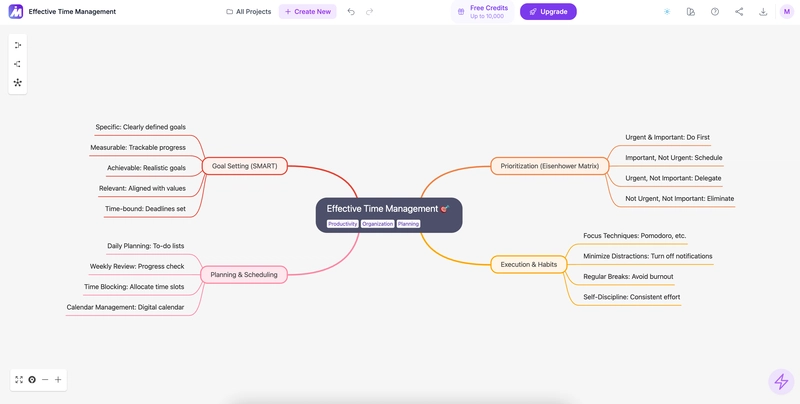Select right-sided layout icon

[x=18, y=45]
